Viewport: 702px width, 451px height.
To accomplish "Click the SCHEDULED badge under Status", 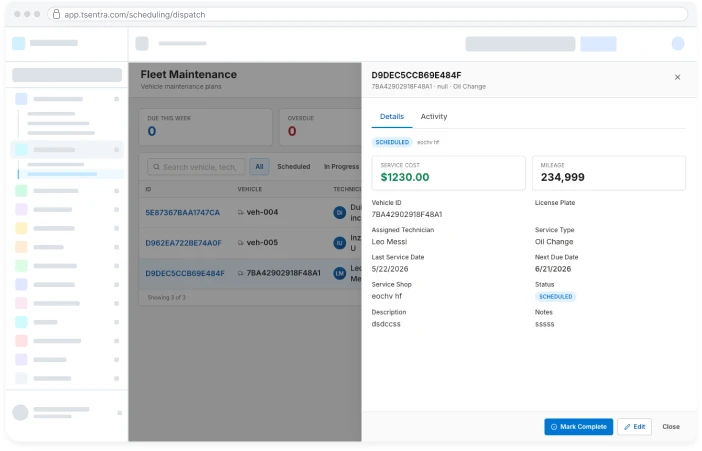I will (x=555, y=296).
